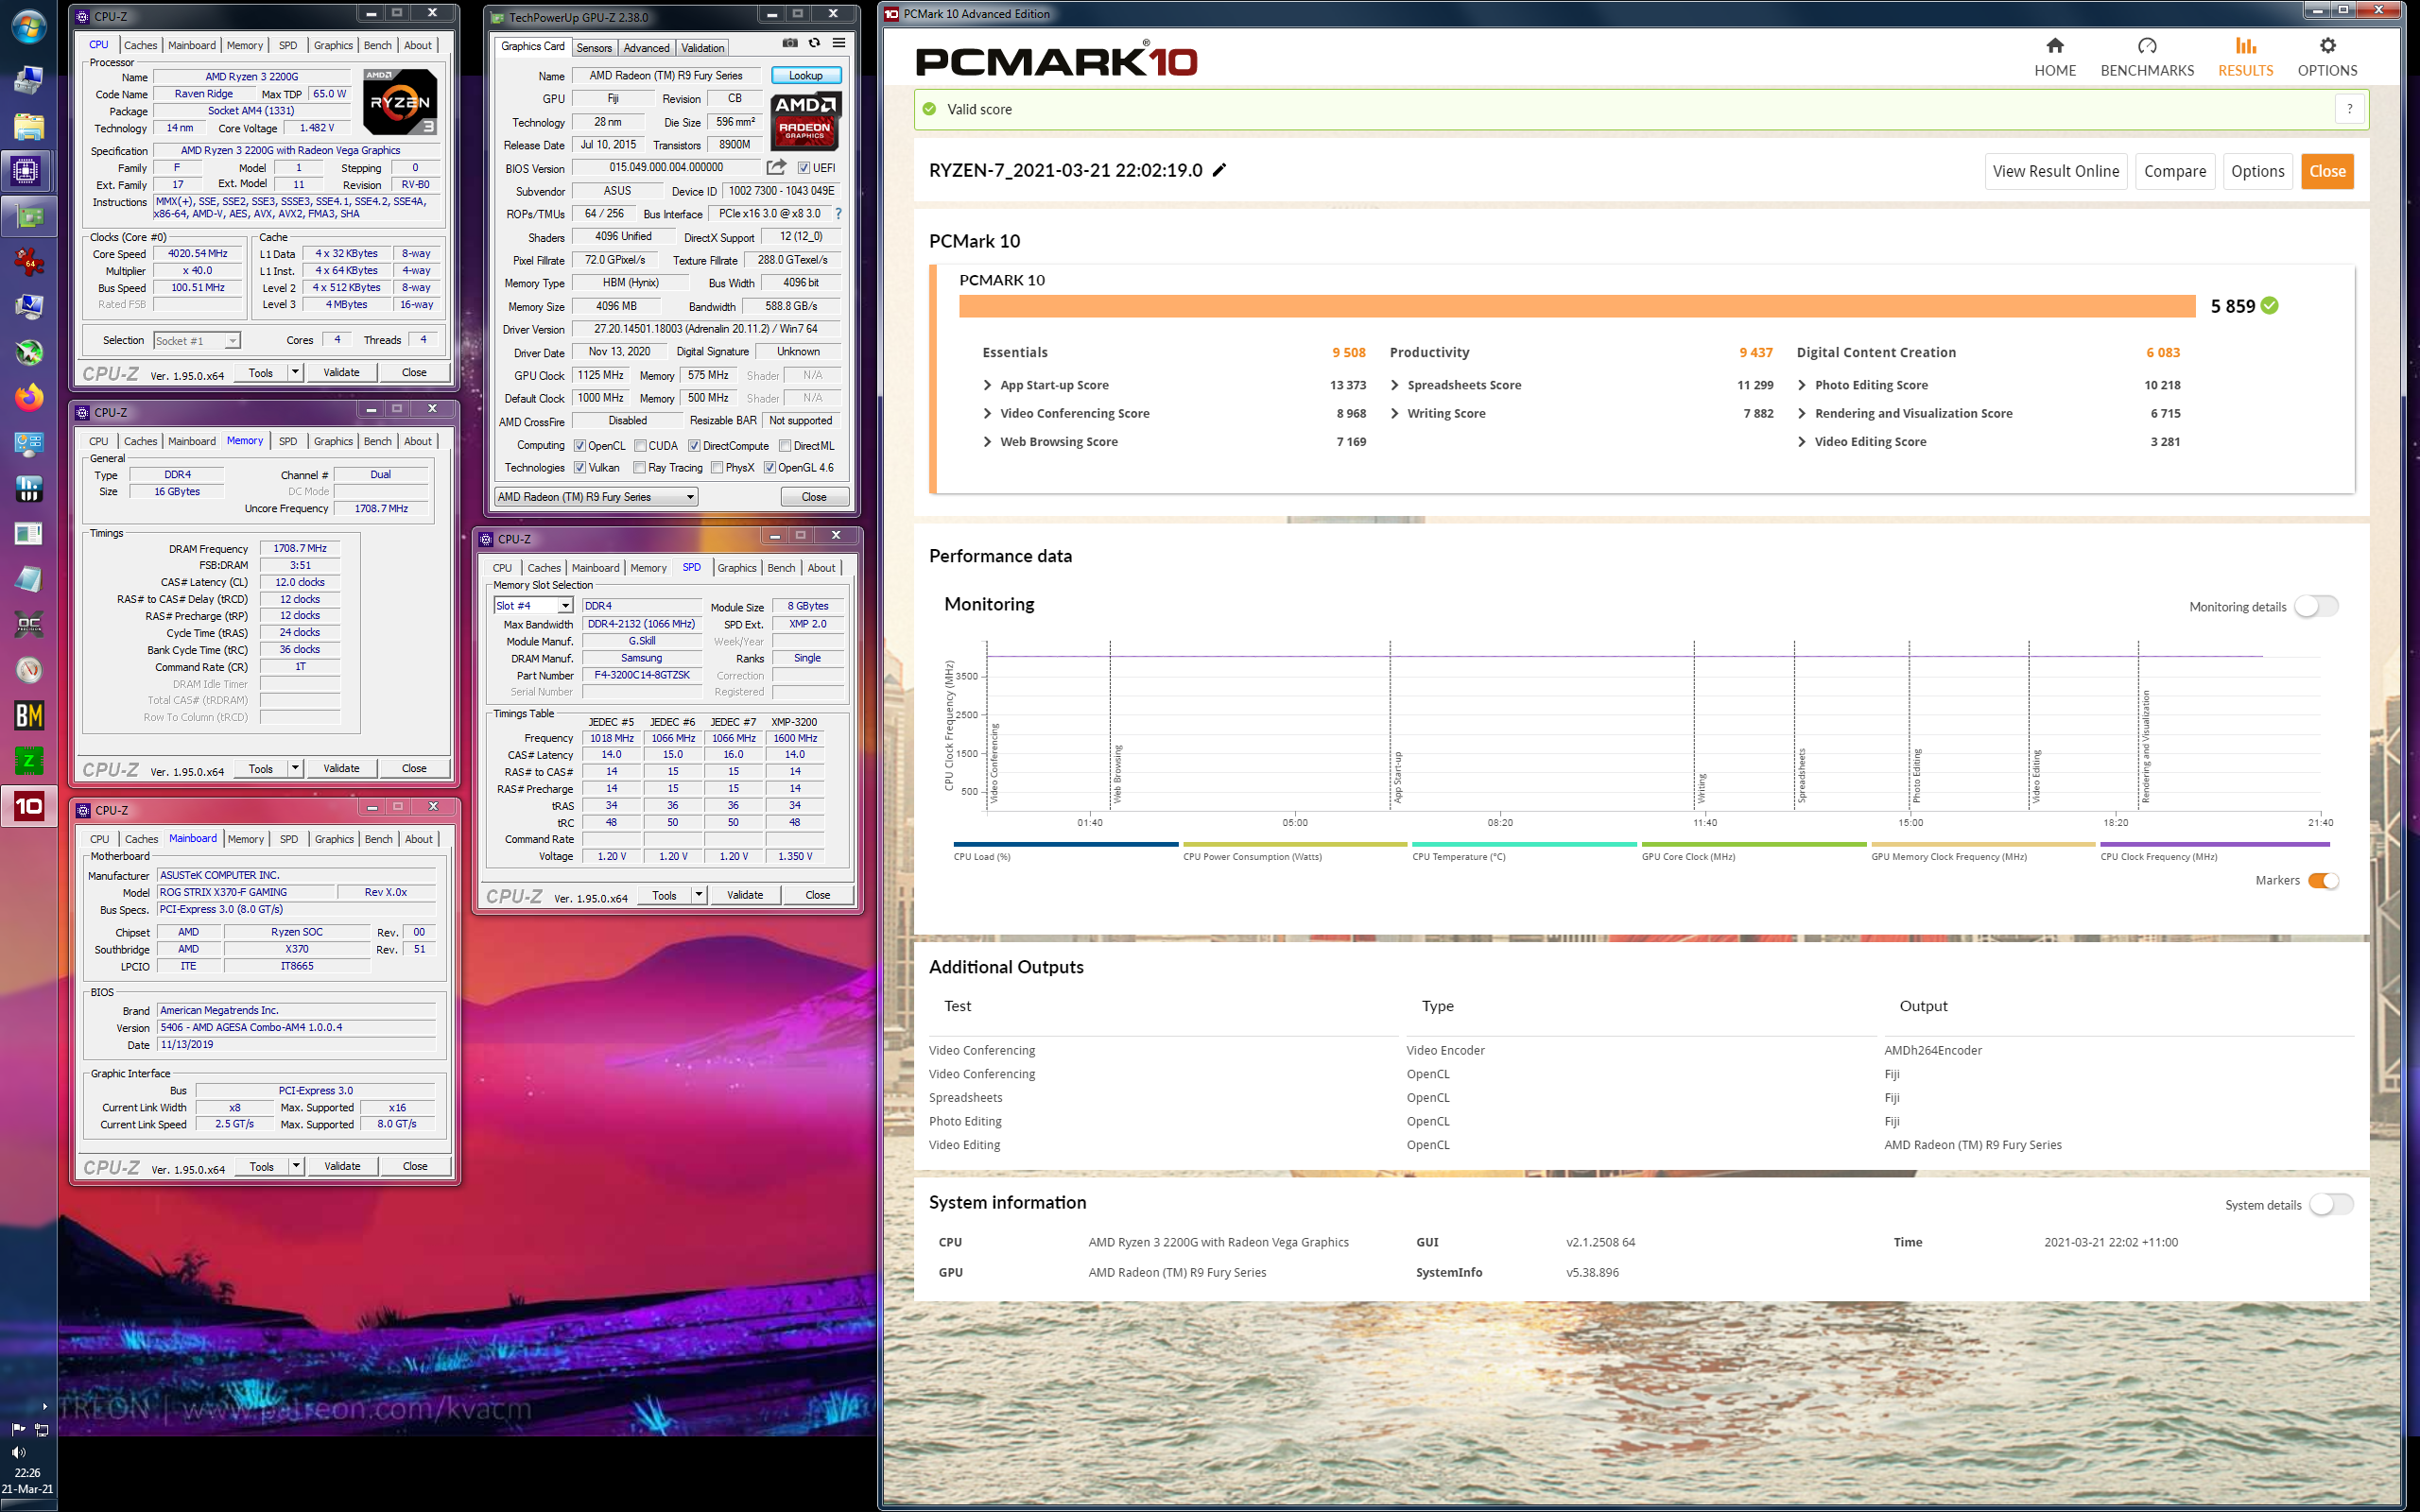Activate the PCMark 10 taskbar icon
This screenshot has width=2420, height=1512.
point(28,806)
